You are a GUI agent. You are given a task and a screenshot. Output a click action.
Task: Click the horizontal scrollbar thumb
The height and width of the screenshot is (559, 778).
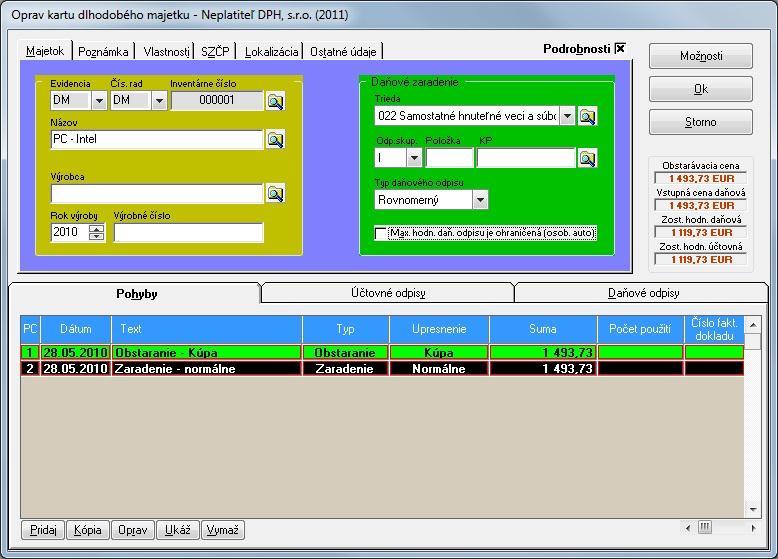(x=705, y=527)
